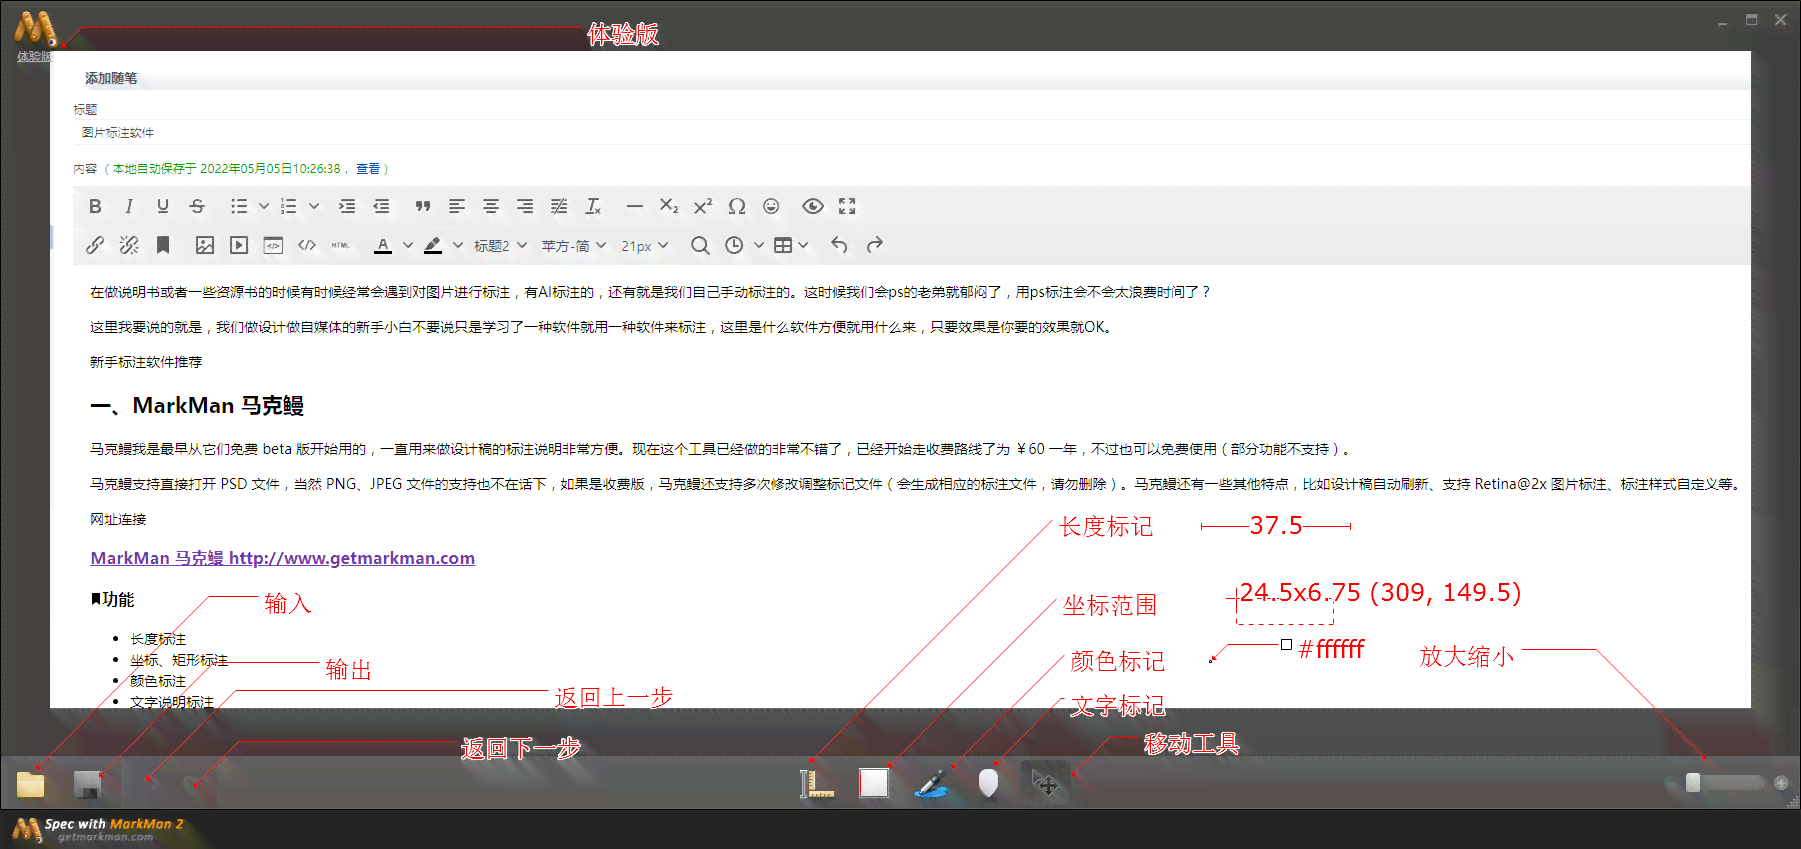
Task: Click the code block window icon
Action: pos(273,245)
